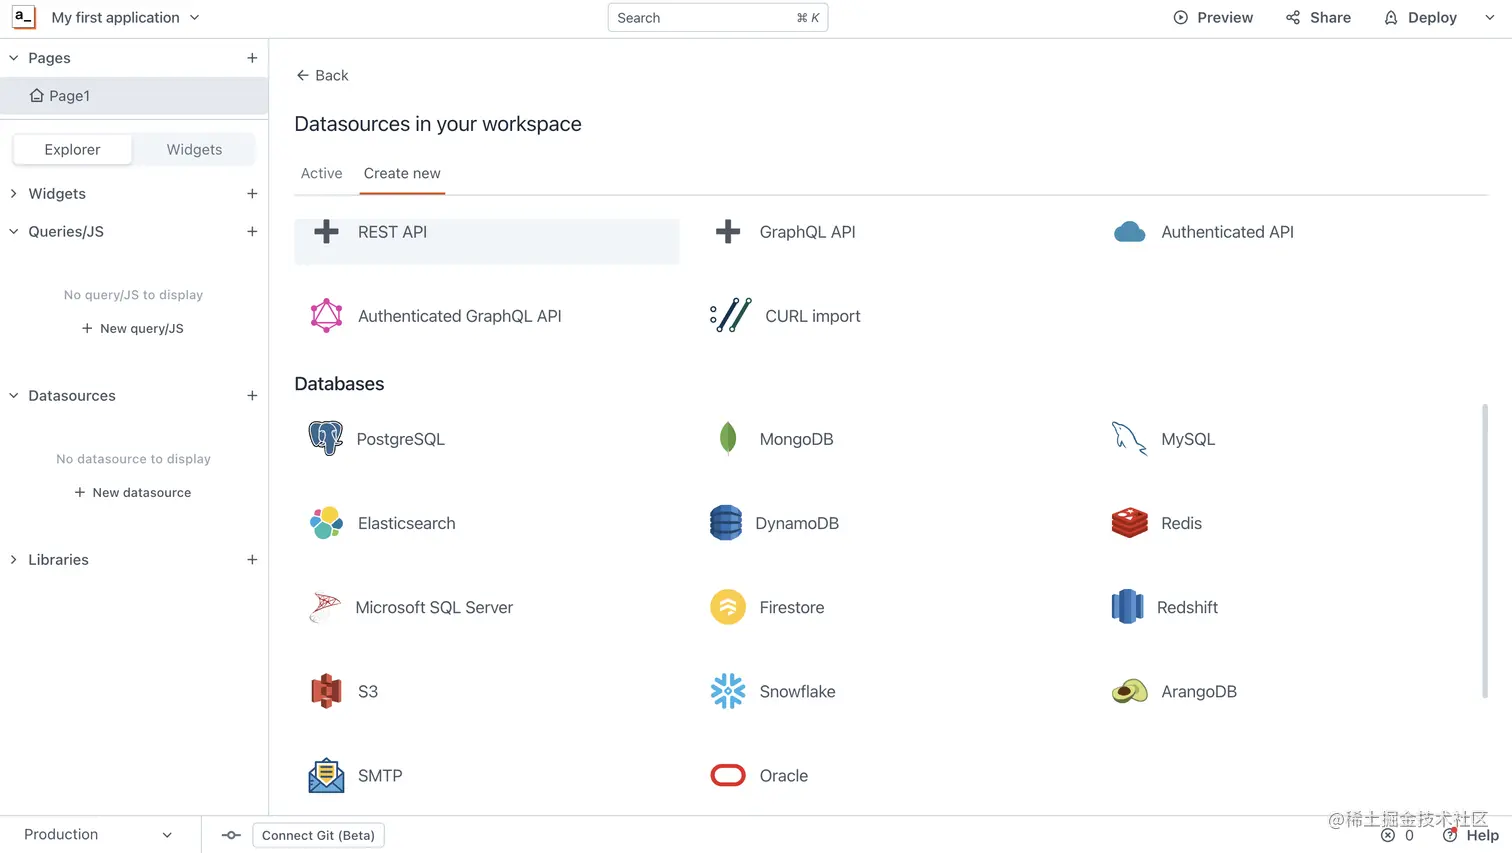Click the Deploy button
Screen dimensions: 1512x853
[x=1420, y=18]
